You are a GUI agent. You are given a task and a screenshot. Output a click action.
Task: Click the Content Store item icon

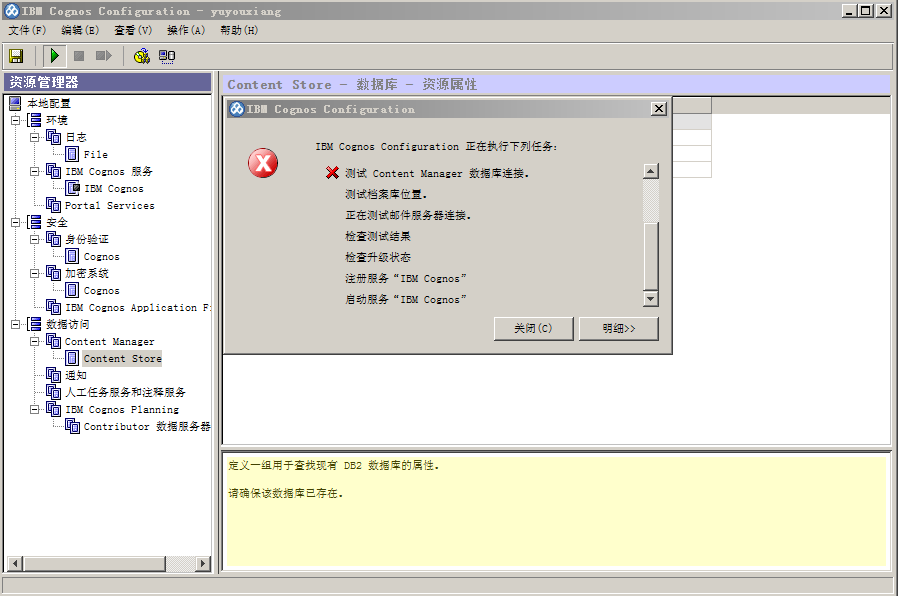pos(72,358)
